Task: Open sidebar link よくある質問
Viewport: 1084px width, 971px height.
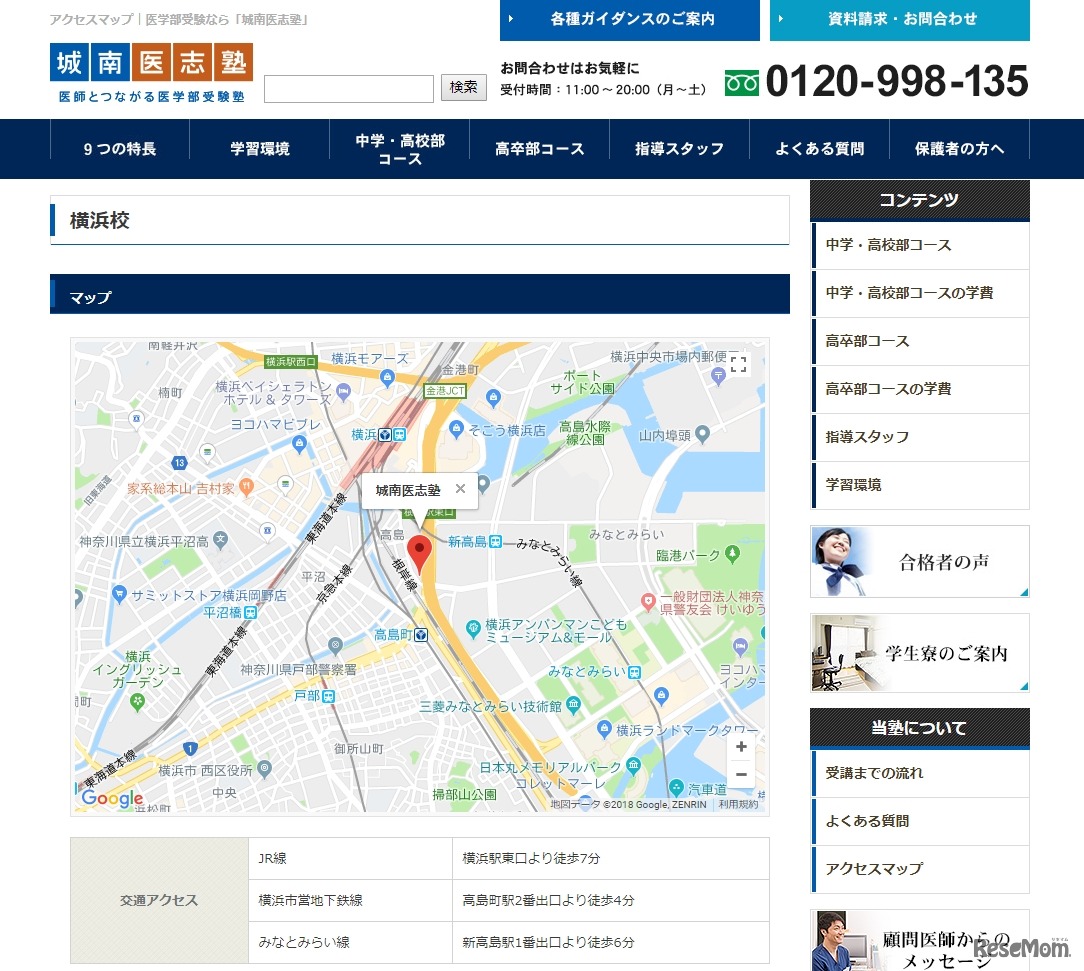Action: (920, 821)
